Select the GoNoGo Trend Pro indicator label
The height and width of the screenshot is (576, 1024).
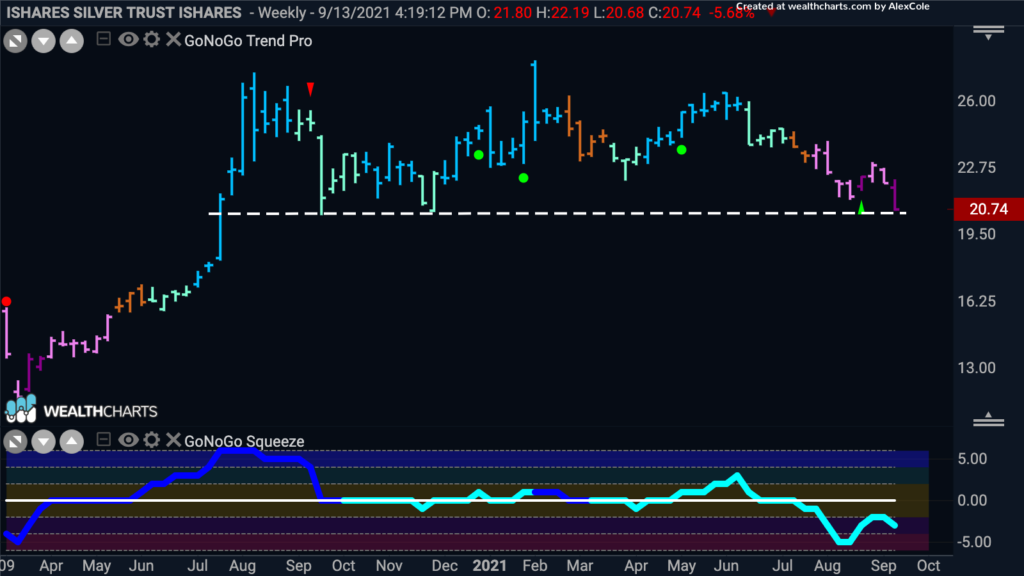click(248, 40)
